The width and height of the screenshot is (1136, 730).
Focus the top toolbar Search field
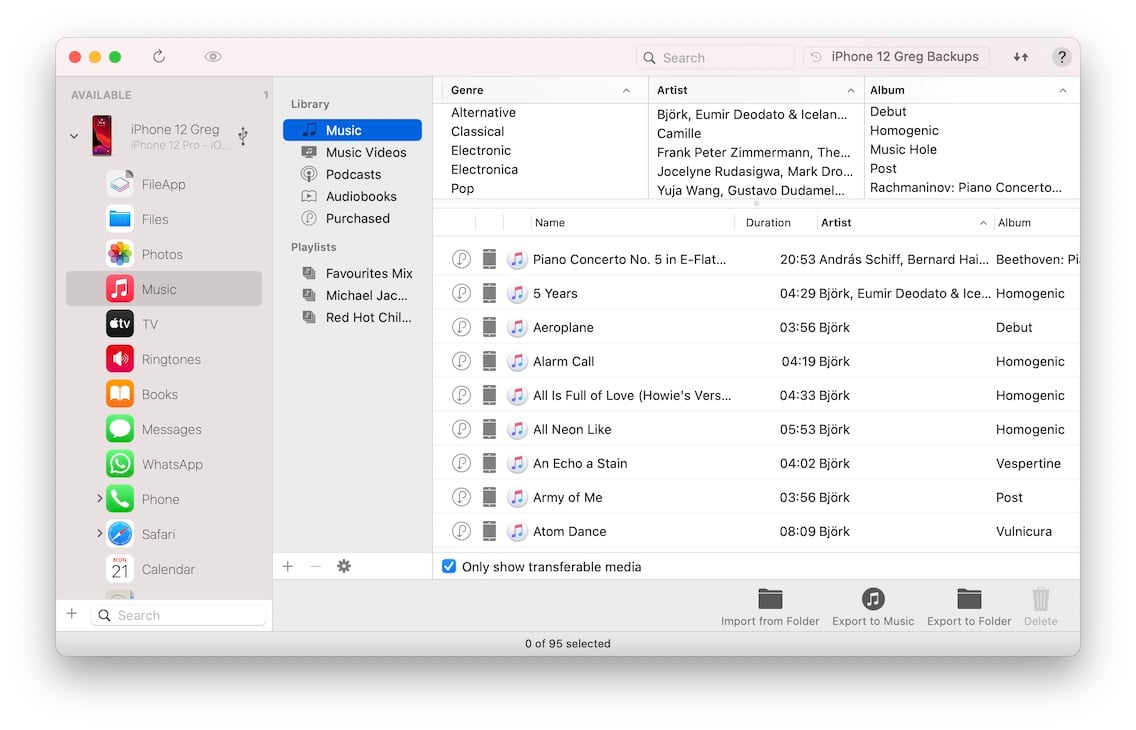point(715,57)
